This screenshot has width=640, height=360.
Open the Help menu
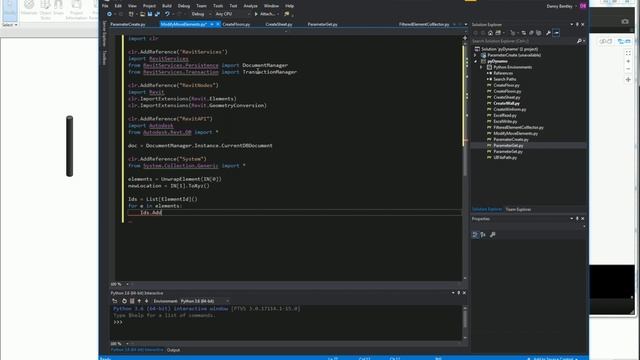click(289, 6)
